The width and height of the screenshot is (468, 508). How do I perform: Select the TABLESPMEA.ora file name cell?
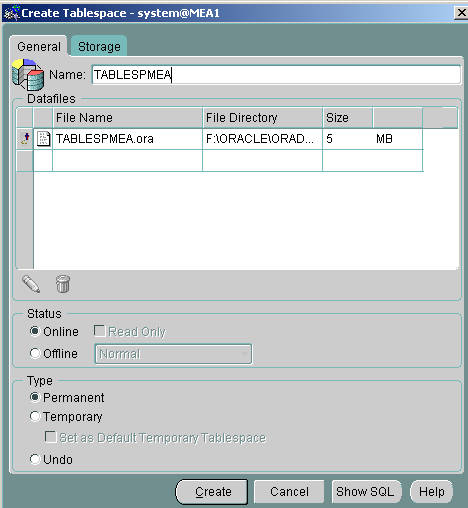tap(128, 139)
